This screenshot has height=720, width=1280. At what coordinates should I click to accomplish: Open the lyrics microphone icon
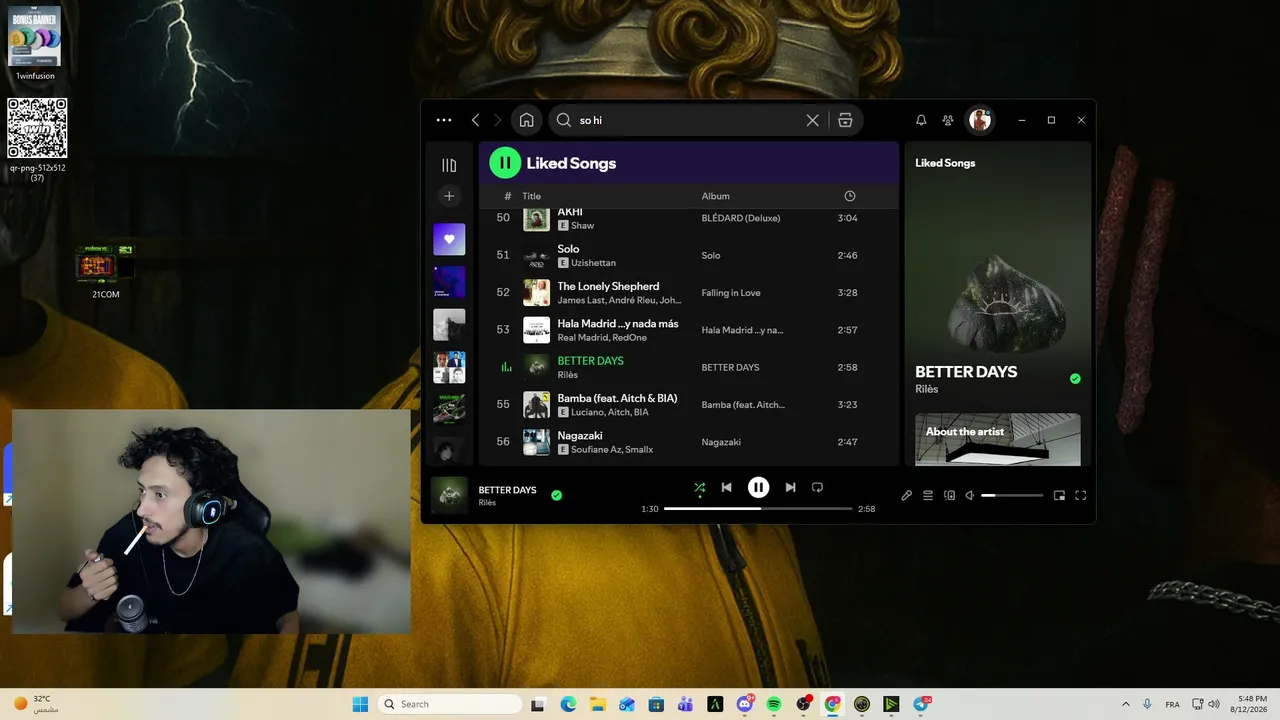[907, 495]
